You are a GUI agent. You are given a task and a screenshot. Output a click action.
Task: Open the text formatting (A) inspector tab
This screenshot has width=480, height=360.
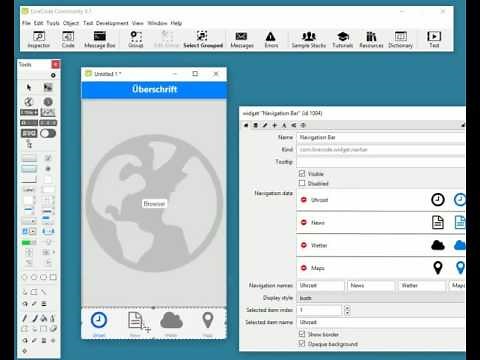coord(284,125)
